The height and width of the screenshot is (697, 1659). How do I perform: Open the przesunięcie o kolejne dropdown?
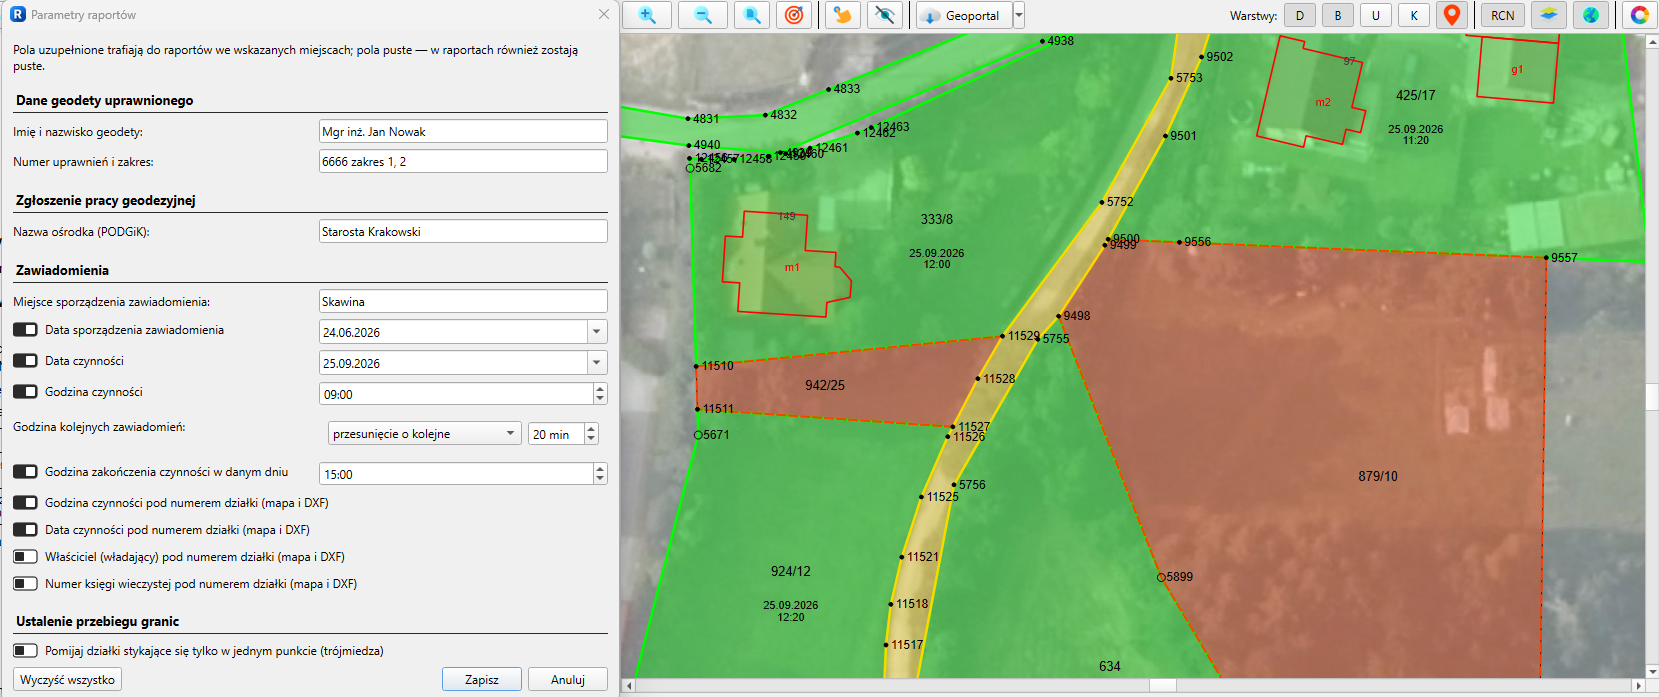click(x=425, y=434)
